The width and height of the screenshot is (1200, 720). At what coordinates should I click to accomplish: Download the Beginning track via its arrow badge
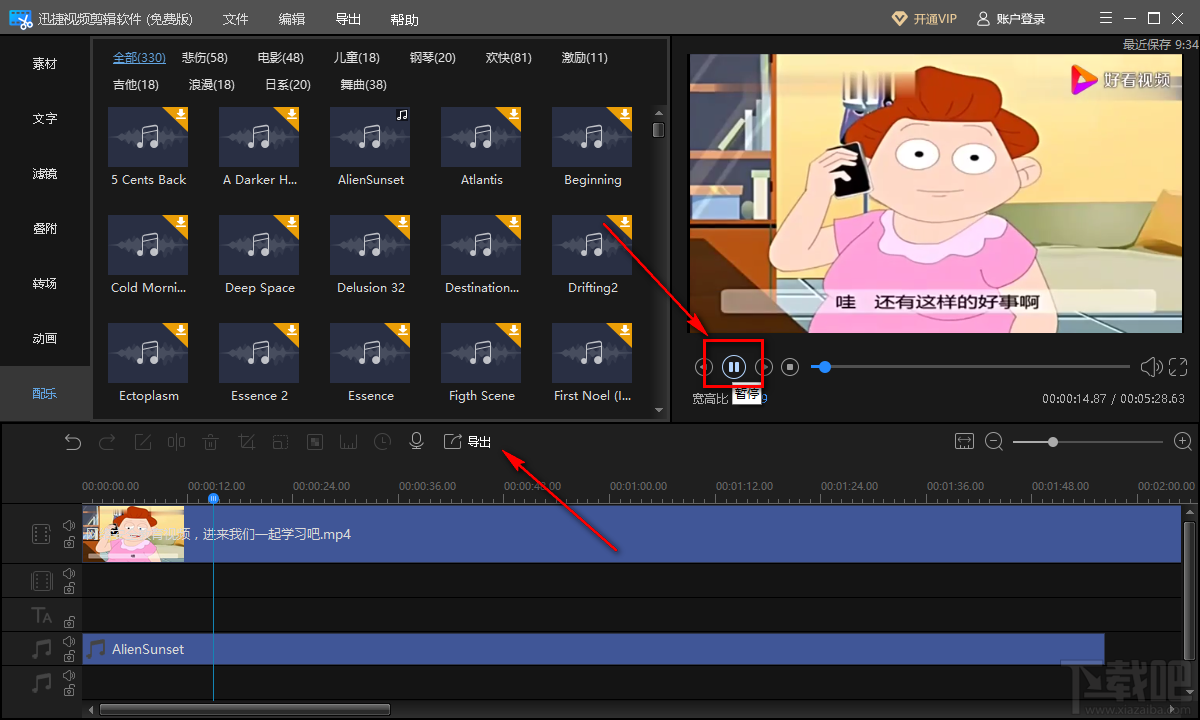tap(624, 115)
